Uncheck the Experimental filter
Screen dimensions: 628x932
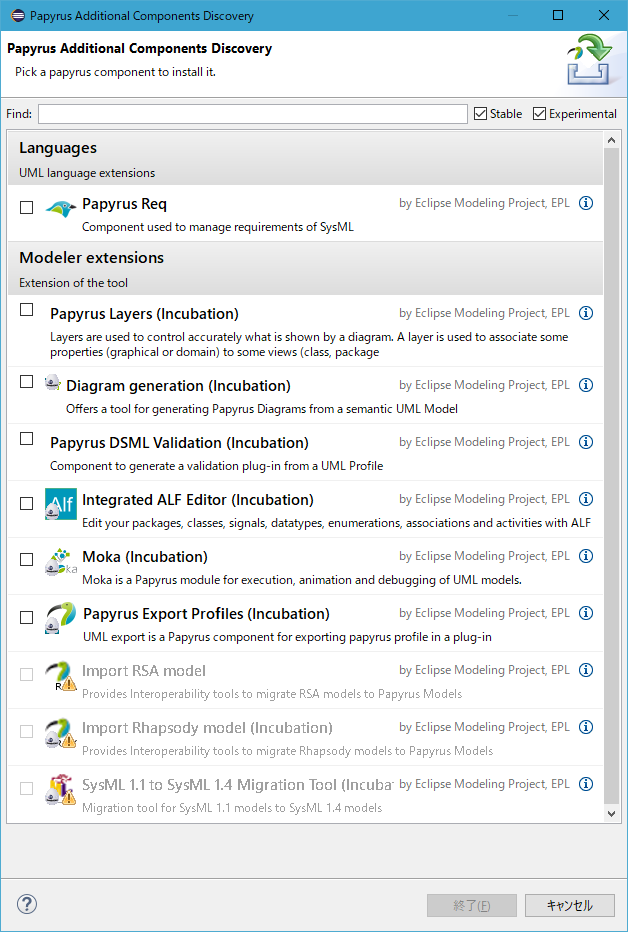coord(540,113)
